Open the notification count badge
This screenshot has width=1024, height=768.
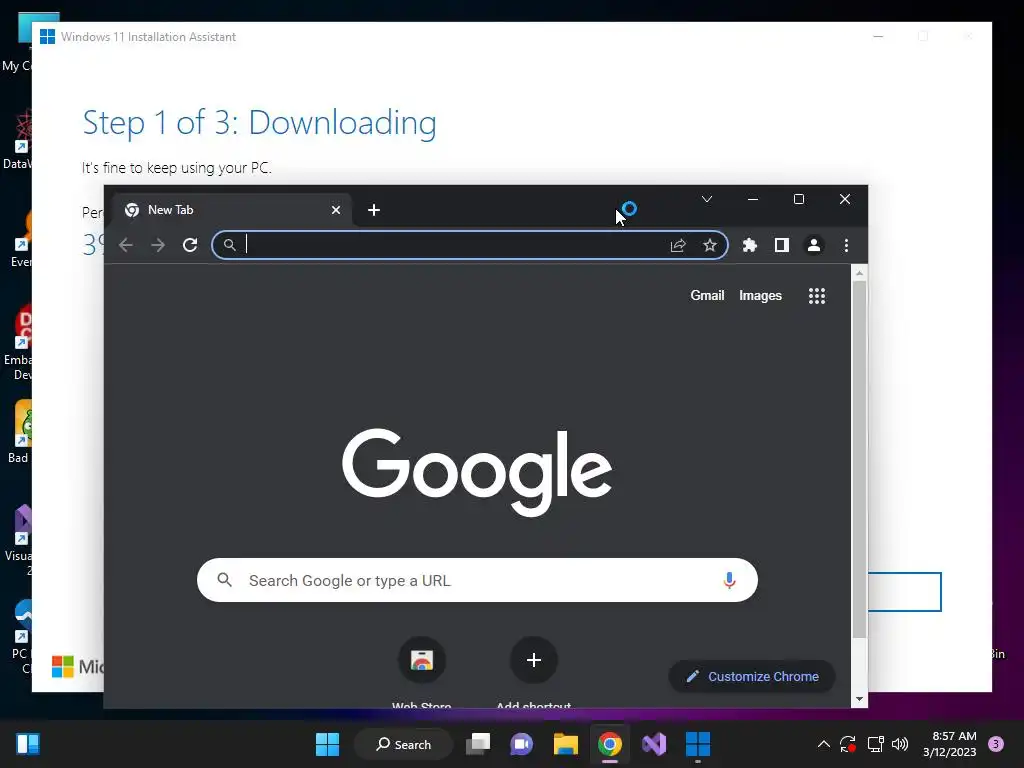pyautogui.click(x=996, y=744)
